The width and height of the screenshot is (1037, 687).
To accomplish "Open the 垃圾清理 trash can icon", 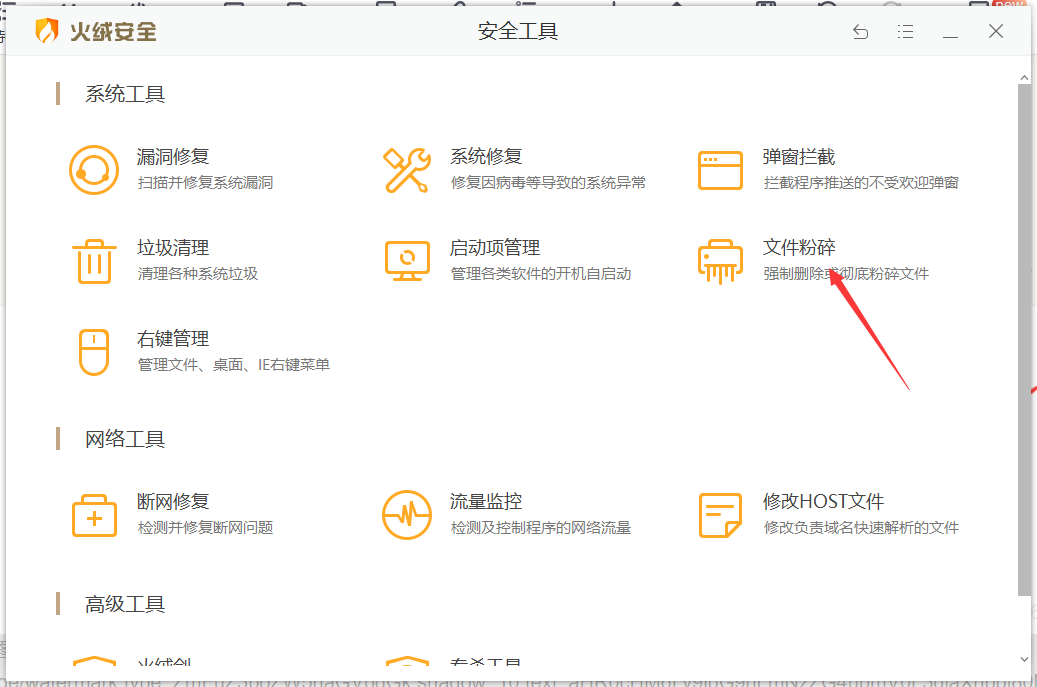I will click(x=94, y=261).
